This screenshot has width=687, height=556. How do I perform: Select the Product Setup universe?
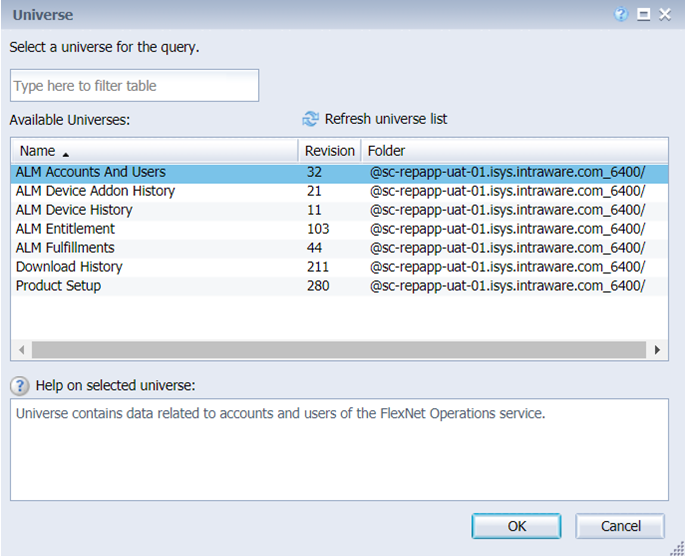[340, 286]
